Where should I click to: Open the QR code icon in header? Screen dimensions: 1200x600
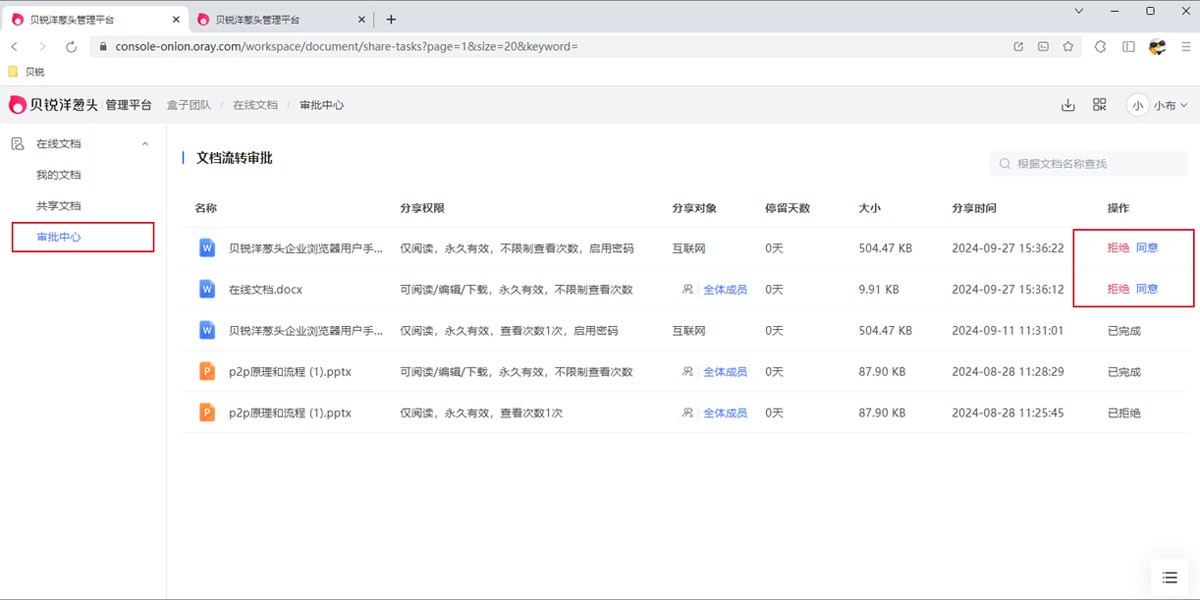[1099, 105]
